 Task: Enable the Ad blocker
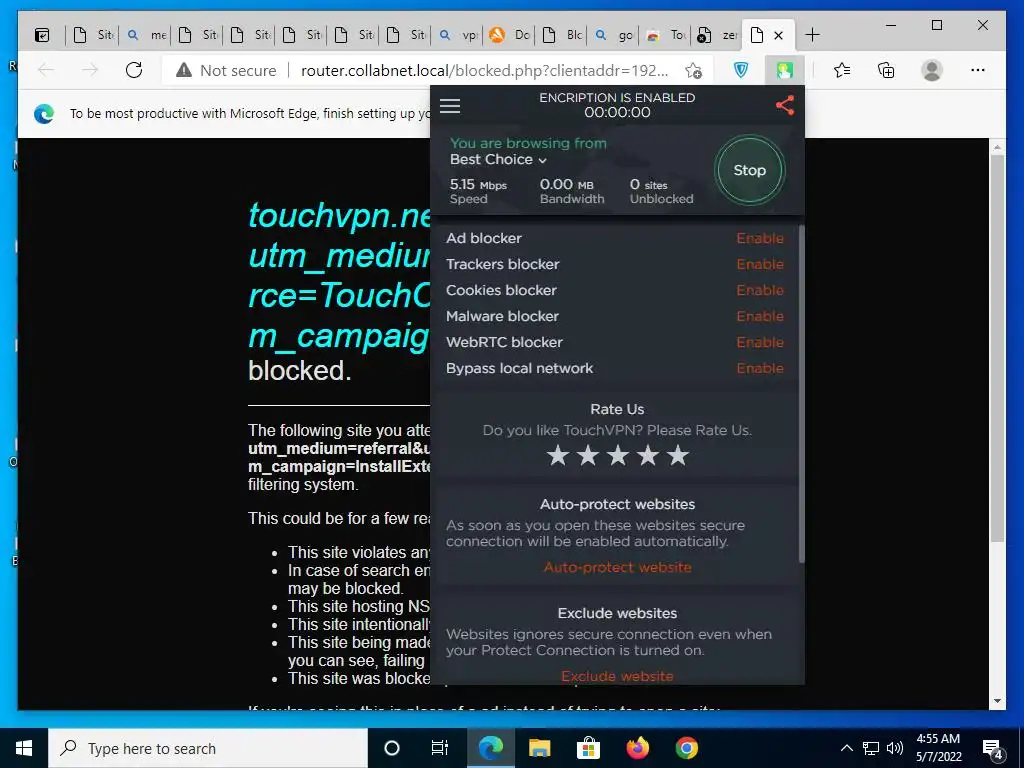760,238
